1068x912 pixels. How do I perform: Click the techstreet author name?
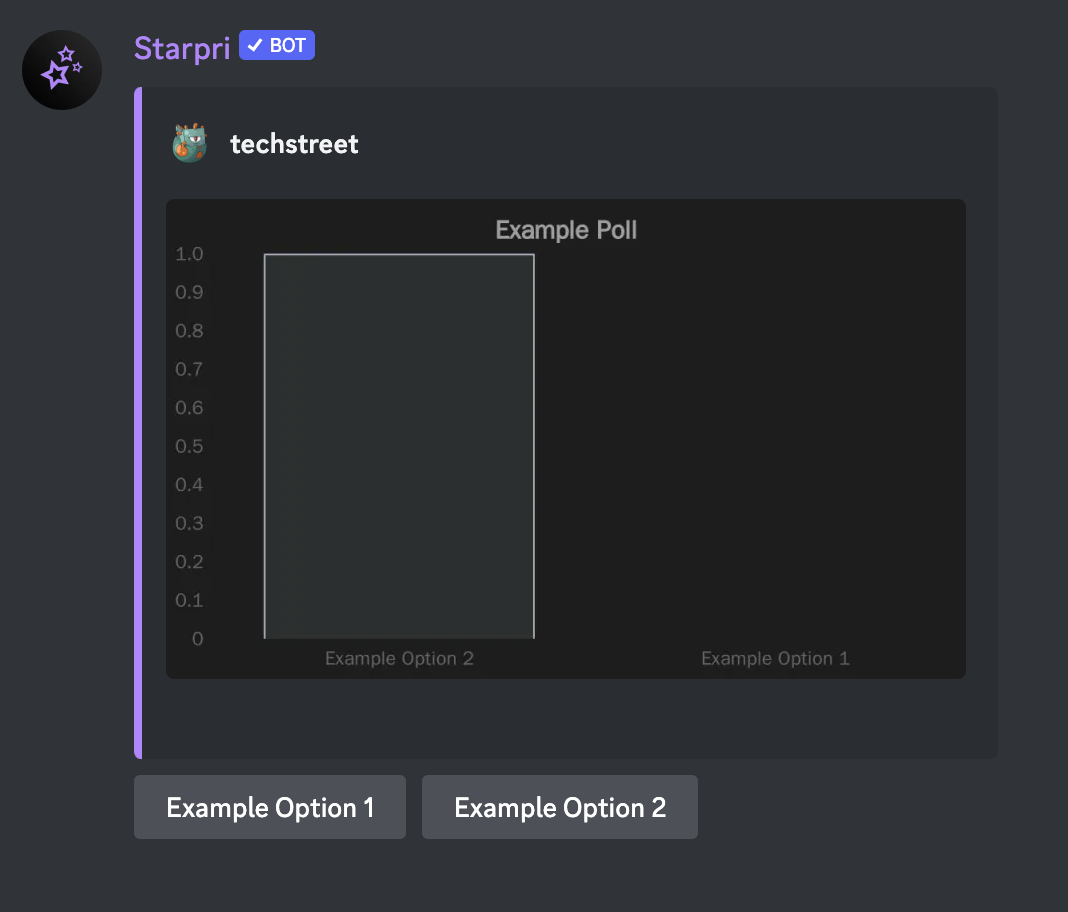[x=294, y=144]
